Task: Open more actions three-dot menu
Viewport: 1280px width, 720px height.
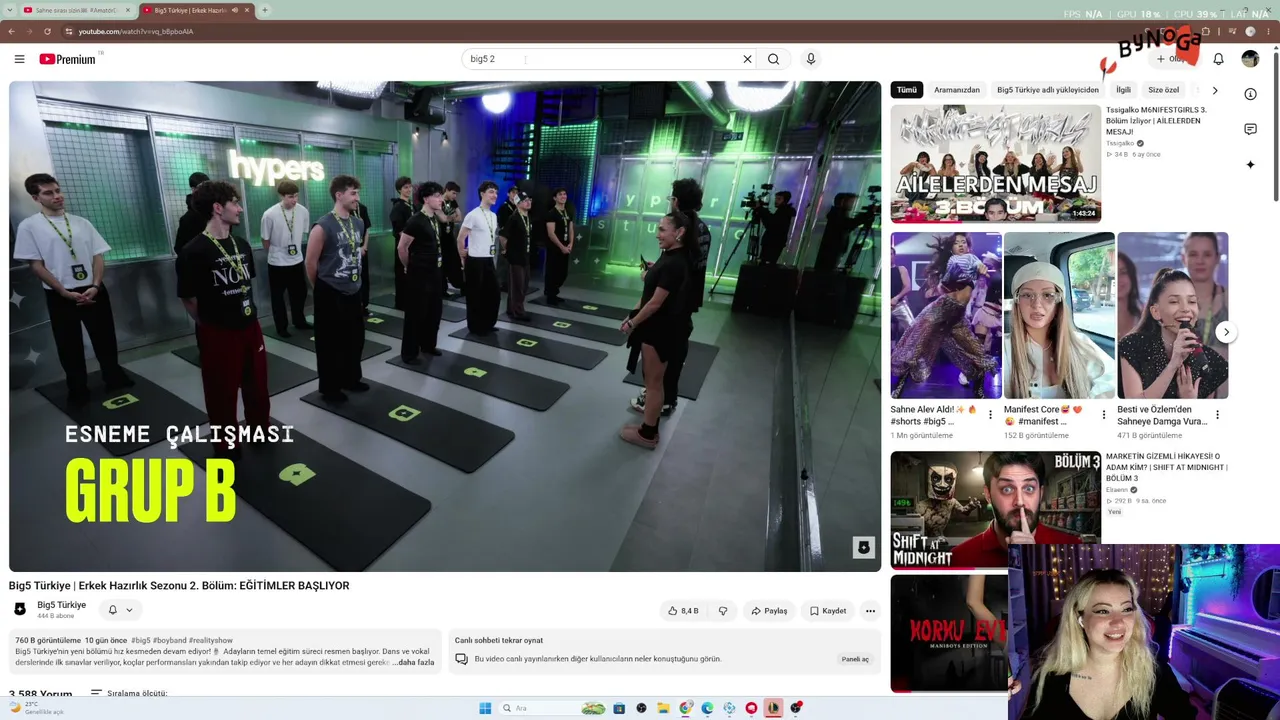Action: (x=870, y=611)
